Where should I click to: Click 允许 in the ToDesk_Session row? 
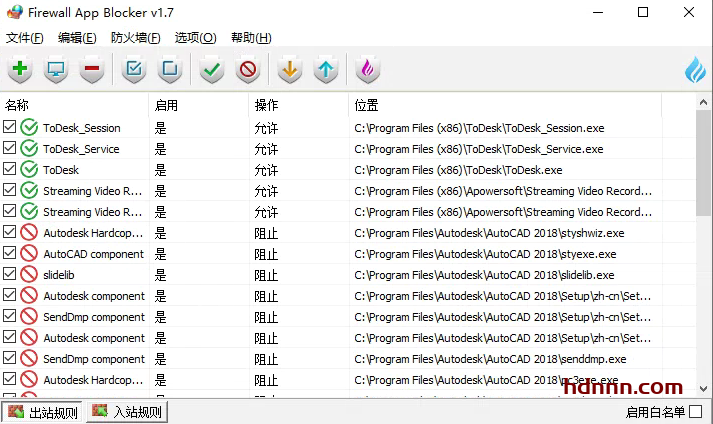point(266,128)
